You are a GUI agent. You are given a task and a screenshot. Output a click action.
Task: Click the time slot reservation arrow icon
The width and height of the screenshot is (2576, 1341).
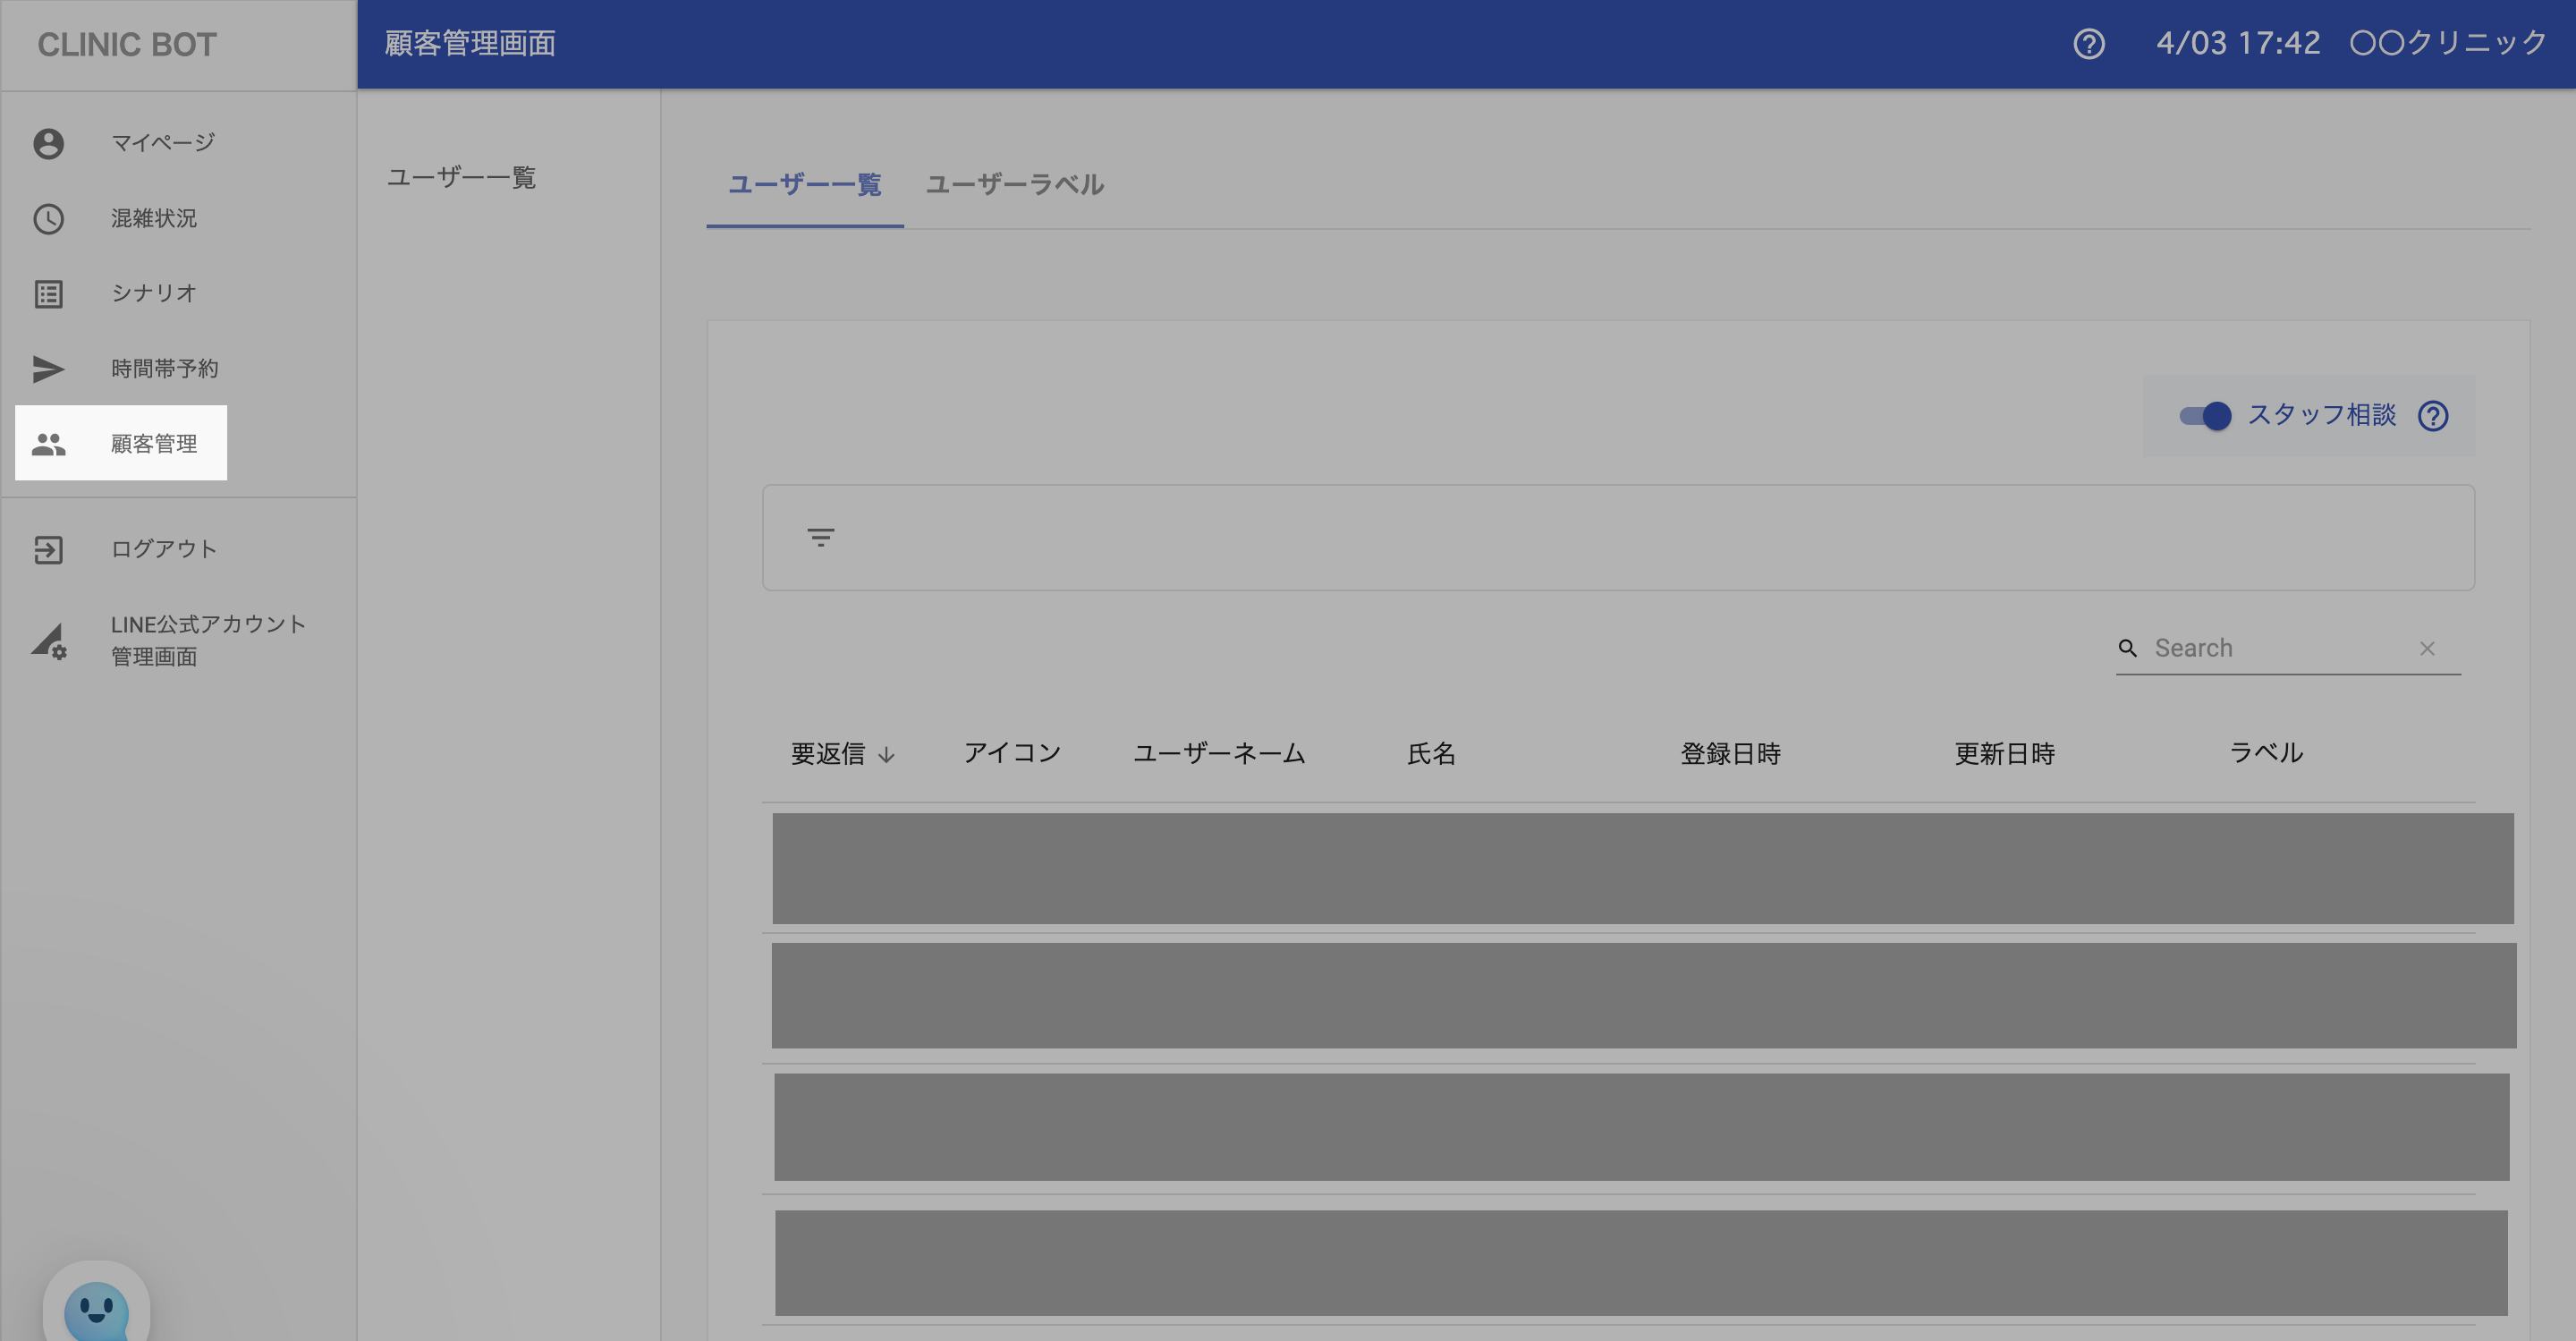(48, 369)
